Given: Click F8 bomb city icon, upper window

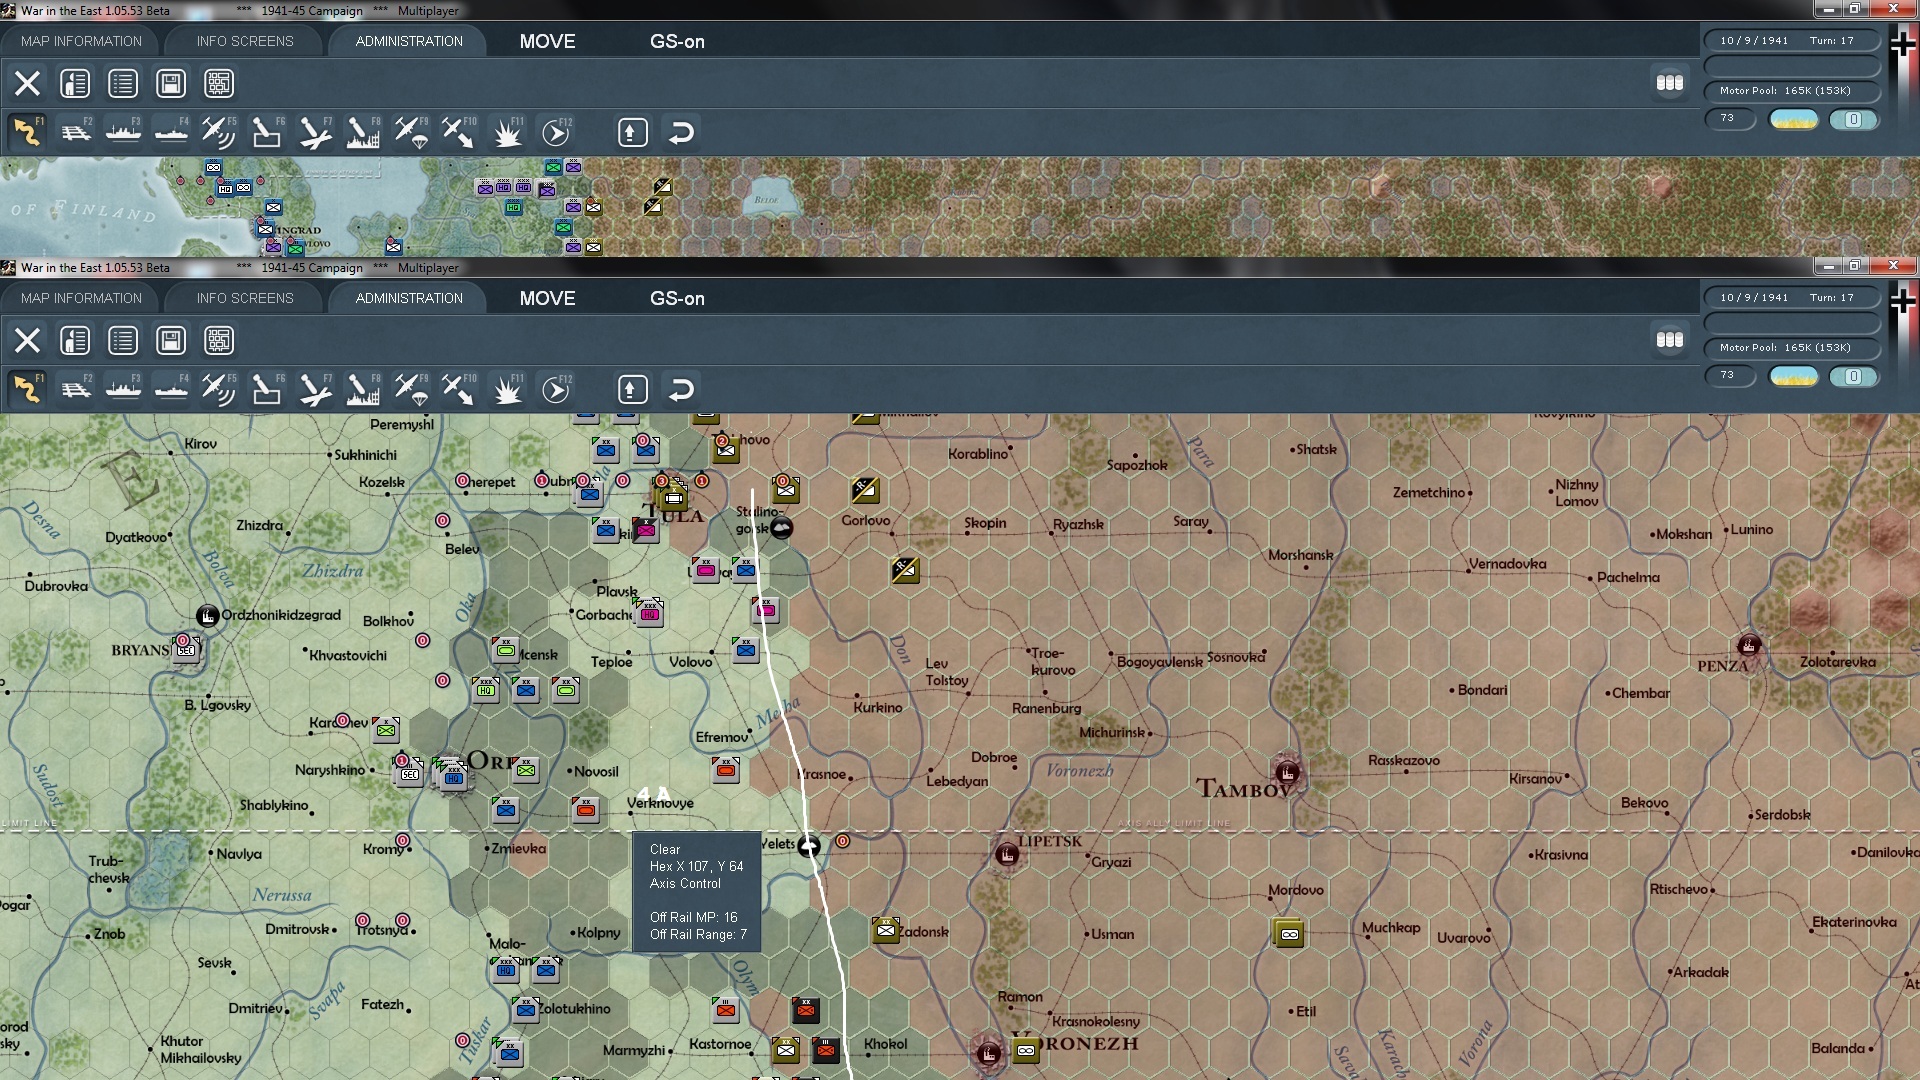Looking at the screenshot, I should (363, 132).
